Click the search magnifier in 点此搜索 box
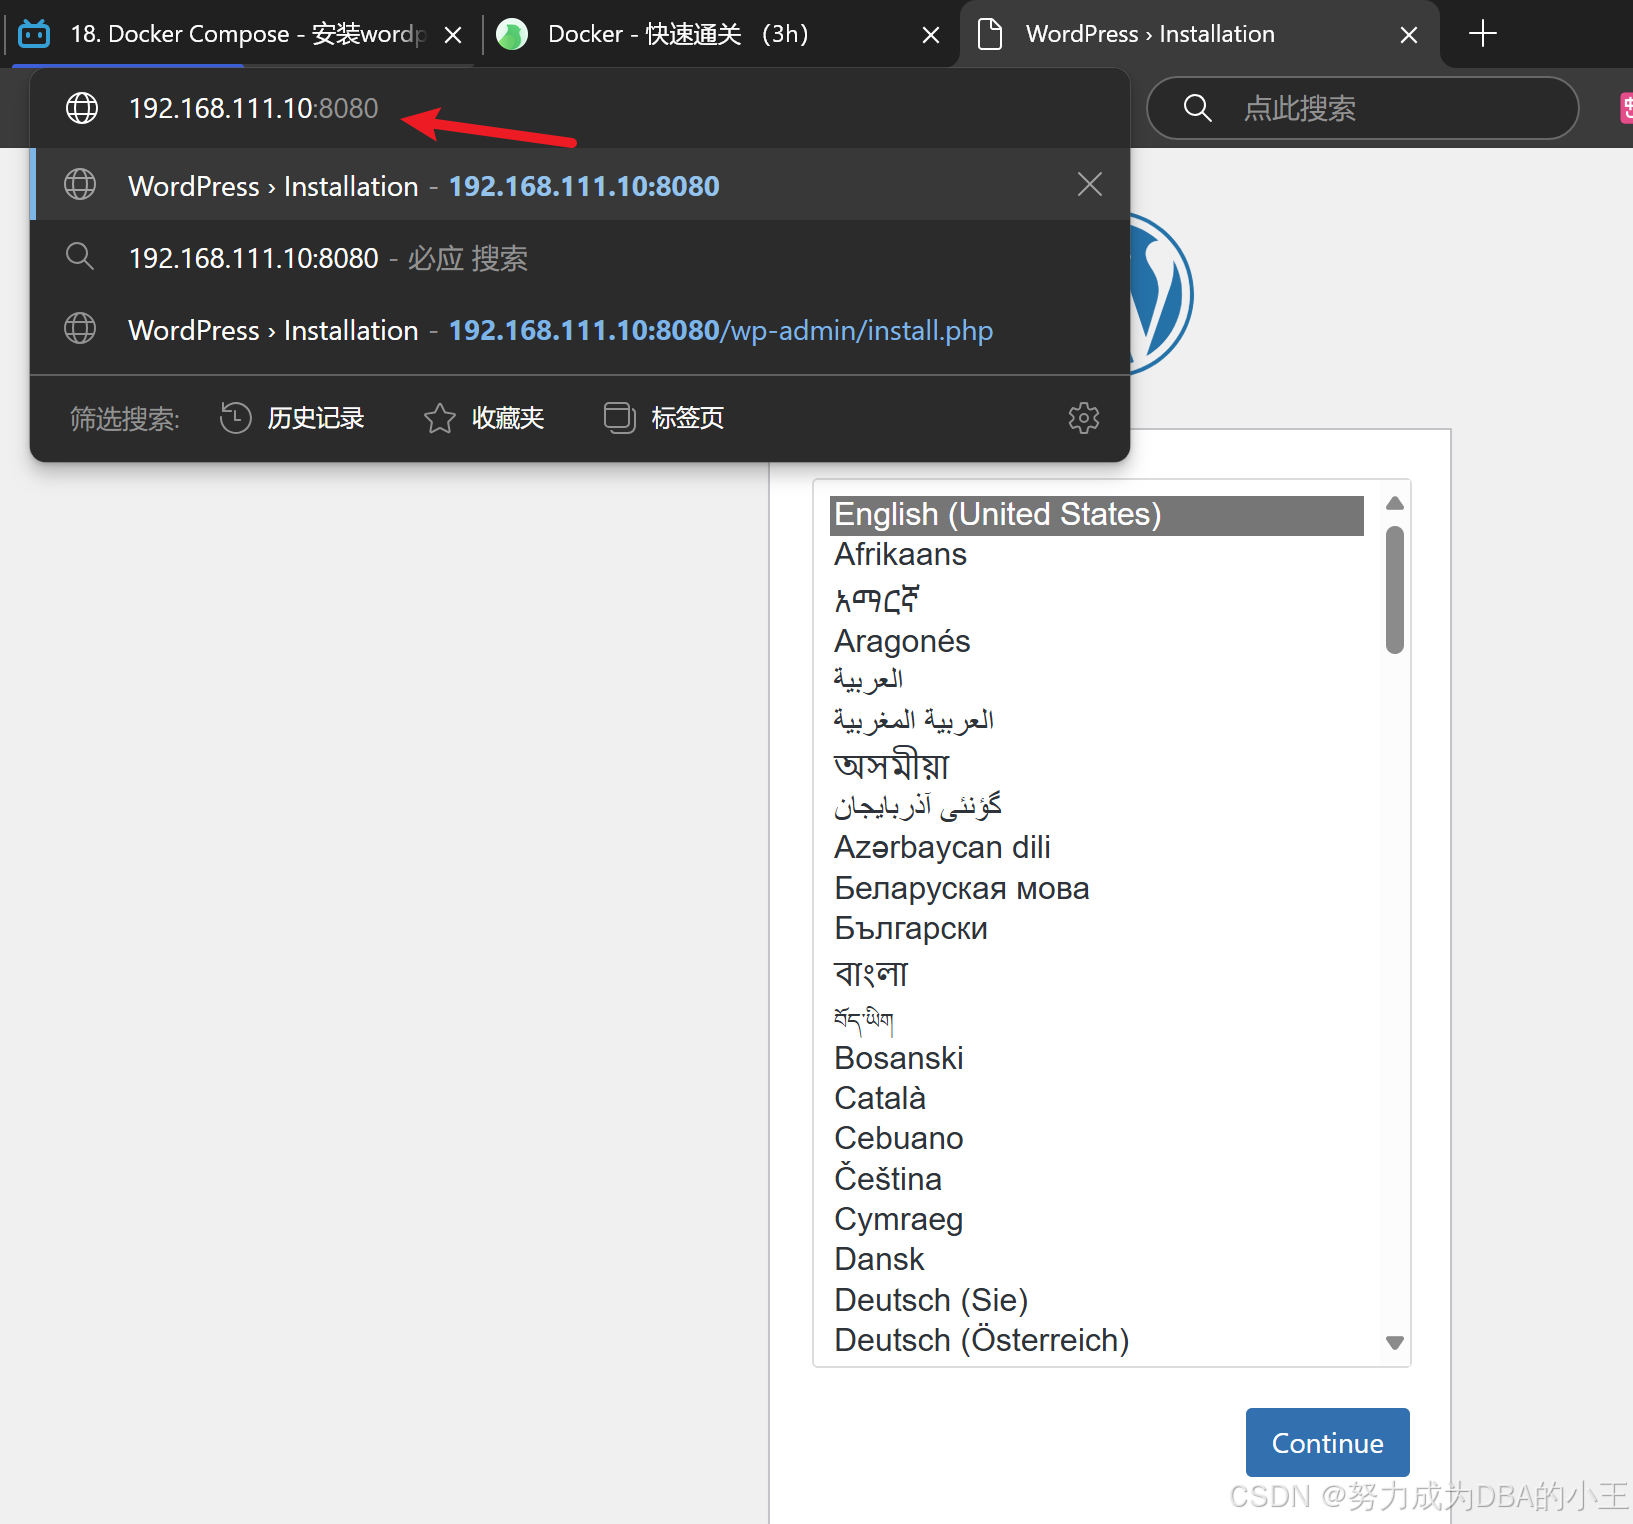Viewport: 1633px width, 1524px height. [1197, 108]
